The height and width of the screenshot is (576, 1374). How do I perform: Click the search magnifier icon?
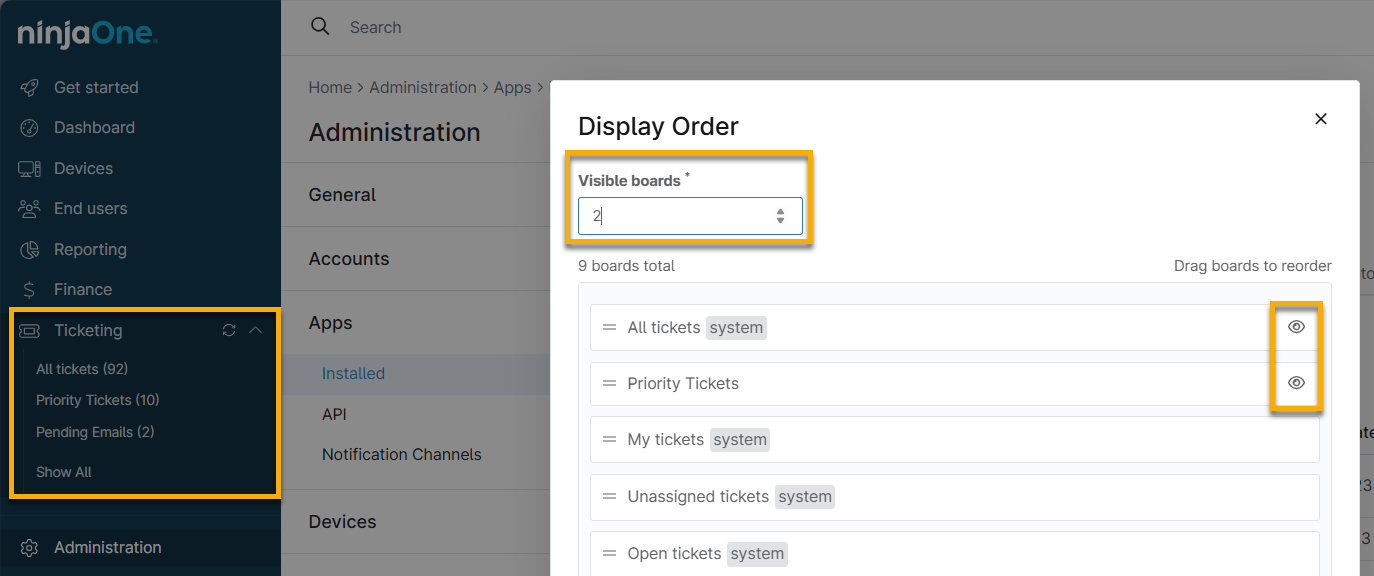tap(320, 27)
